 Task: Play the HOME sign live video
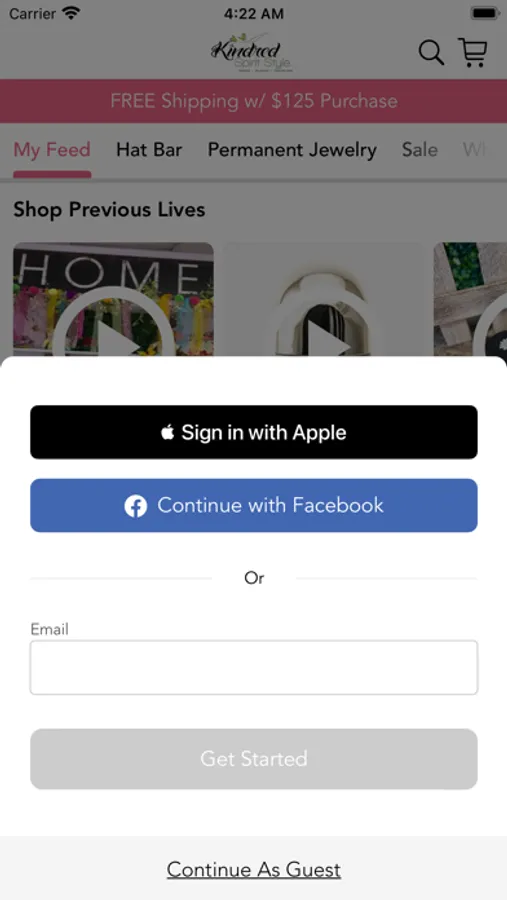pyautogui.click(x=113, y=299)
